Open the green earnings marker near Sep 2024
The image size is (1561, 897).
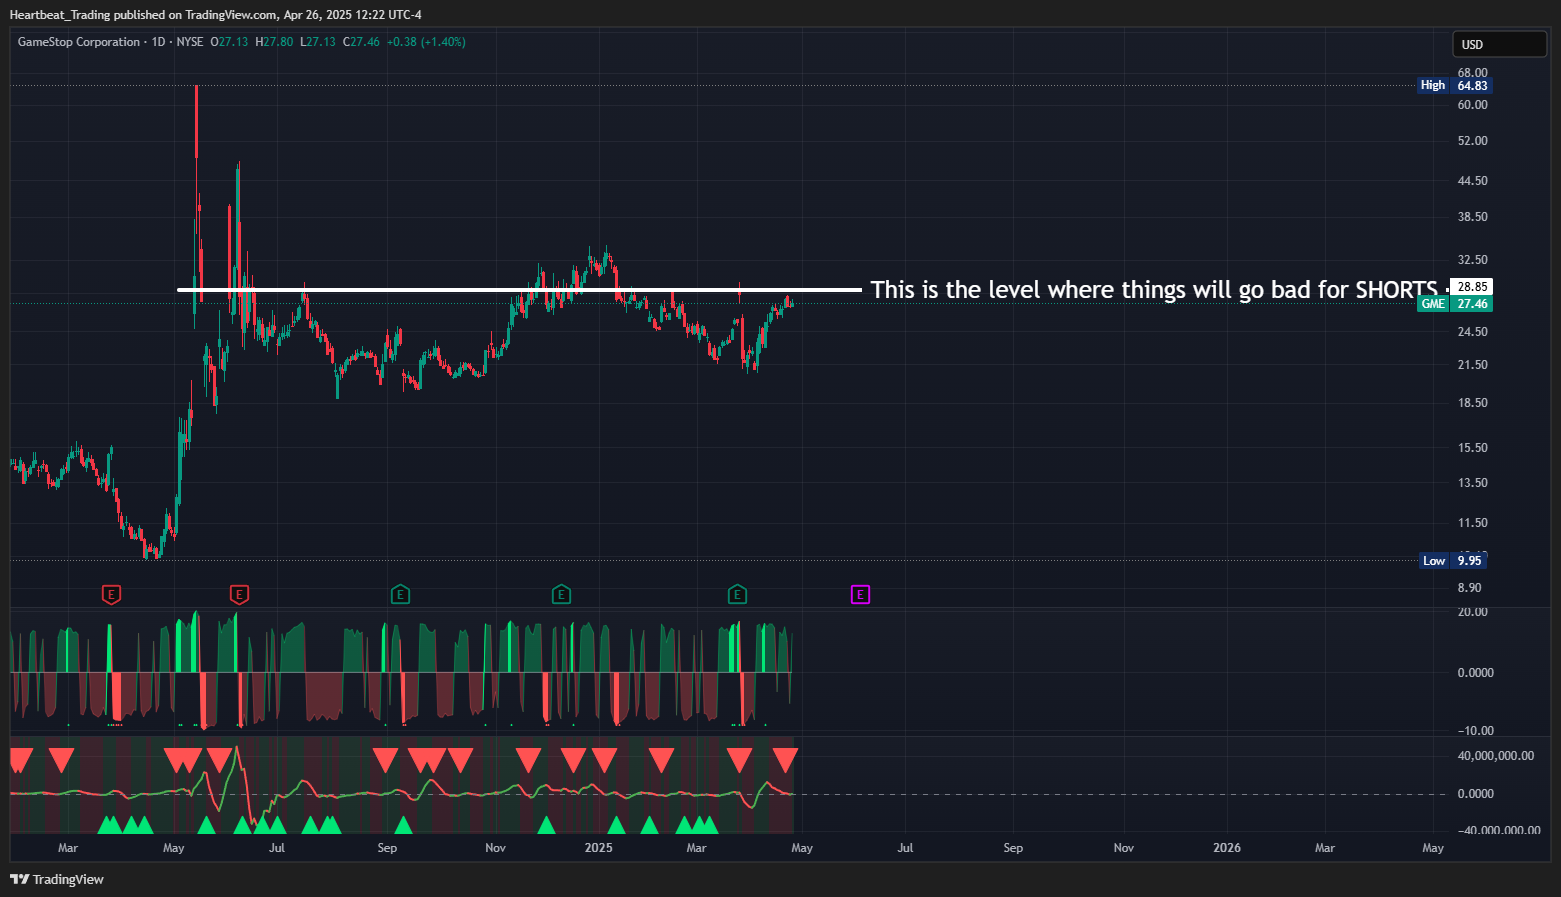[x=400, y=595]
